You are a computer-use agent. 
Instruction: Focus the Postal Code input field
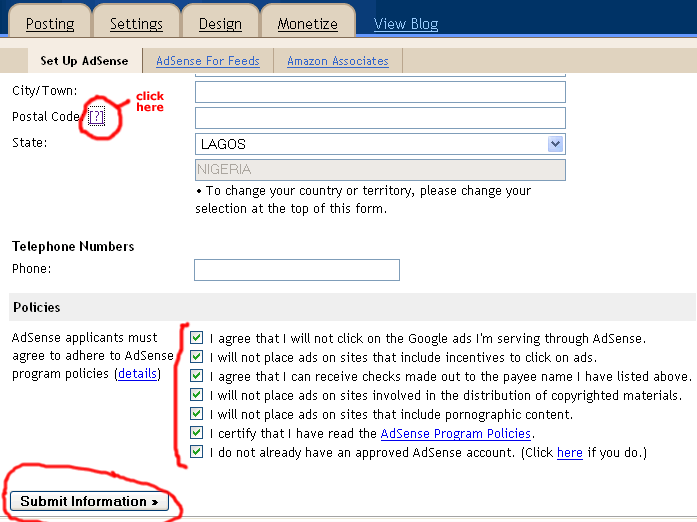380,118
